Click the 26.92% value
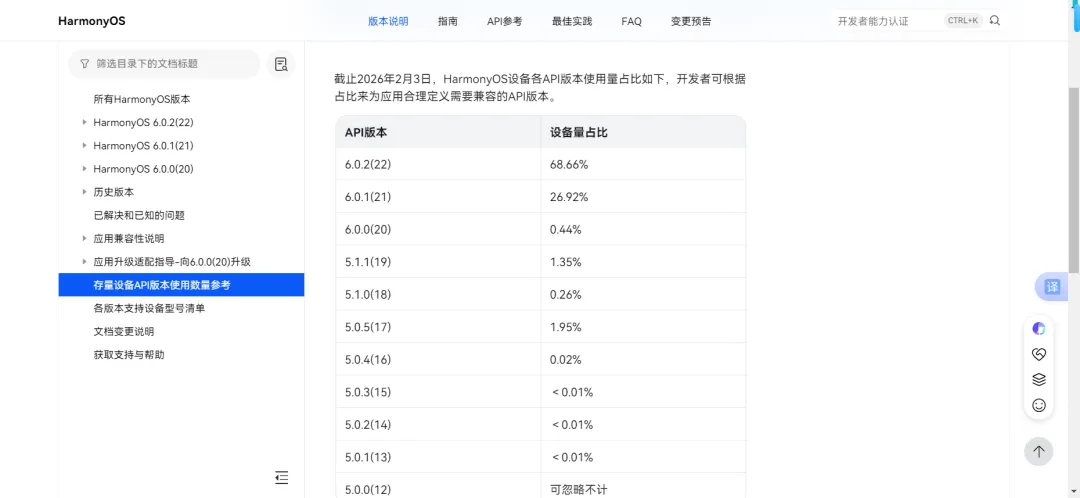 point(569,197)
